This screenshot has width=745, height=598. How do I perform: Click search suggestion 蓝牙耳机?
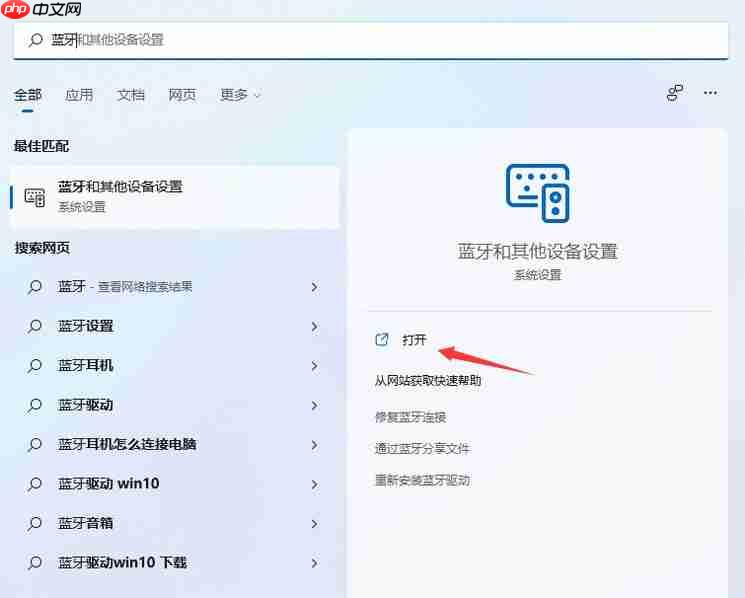pos(86,365)
